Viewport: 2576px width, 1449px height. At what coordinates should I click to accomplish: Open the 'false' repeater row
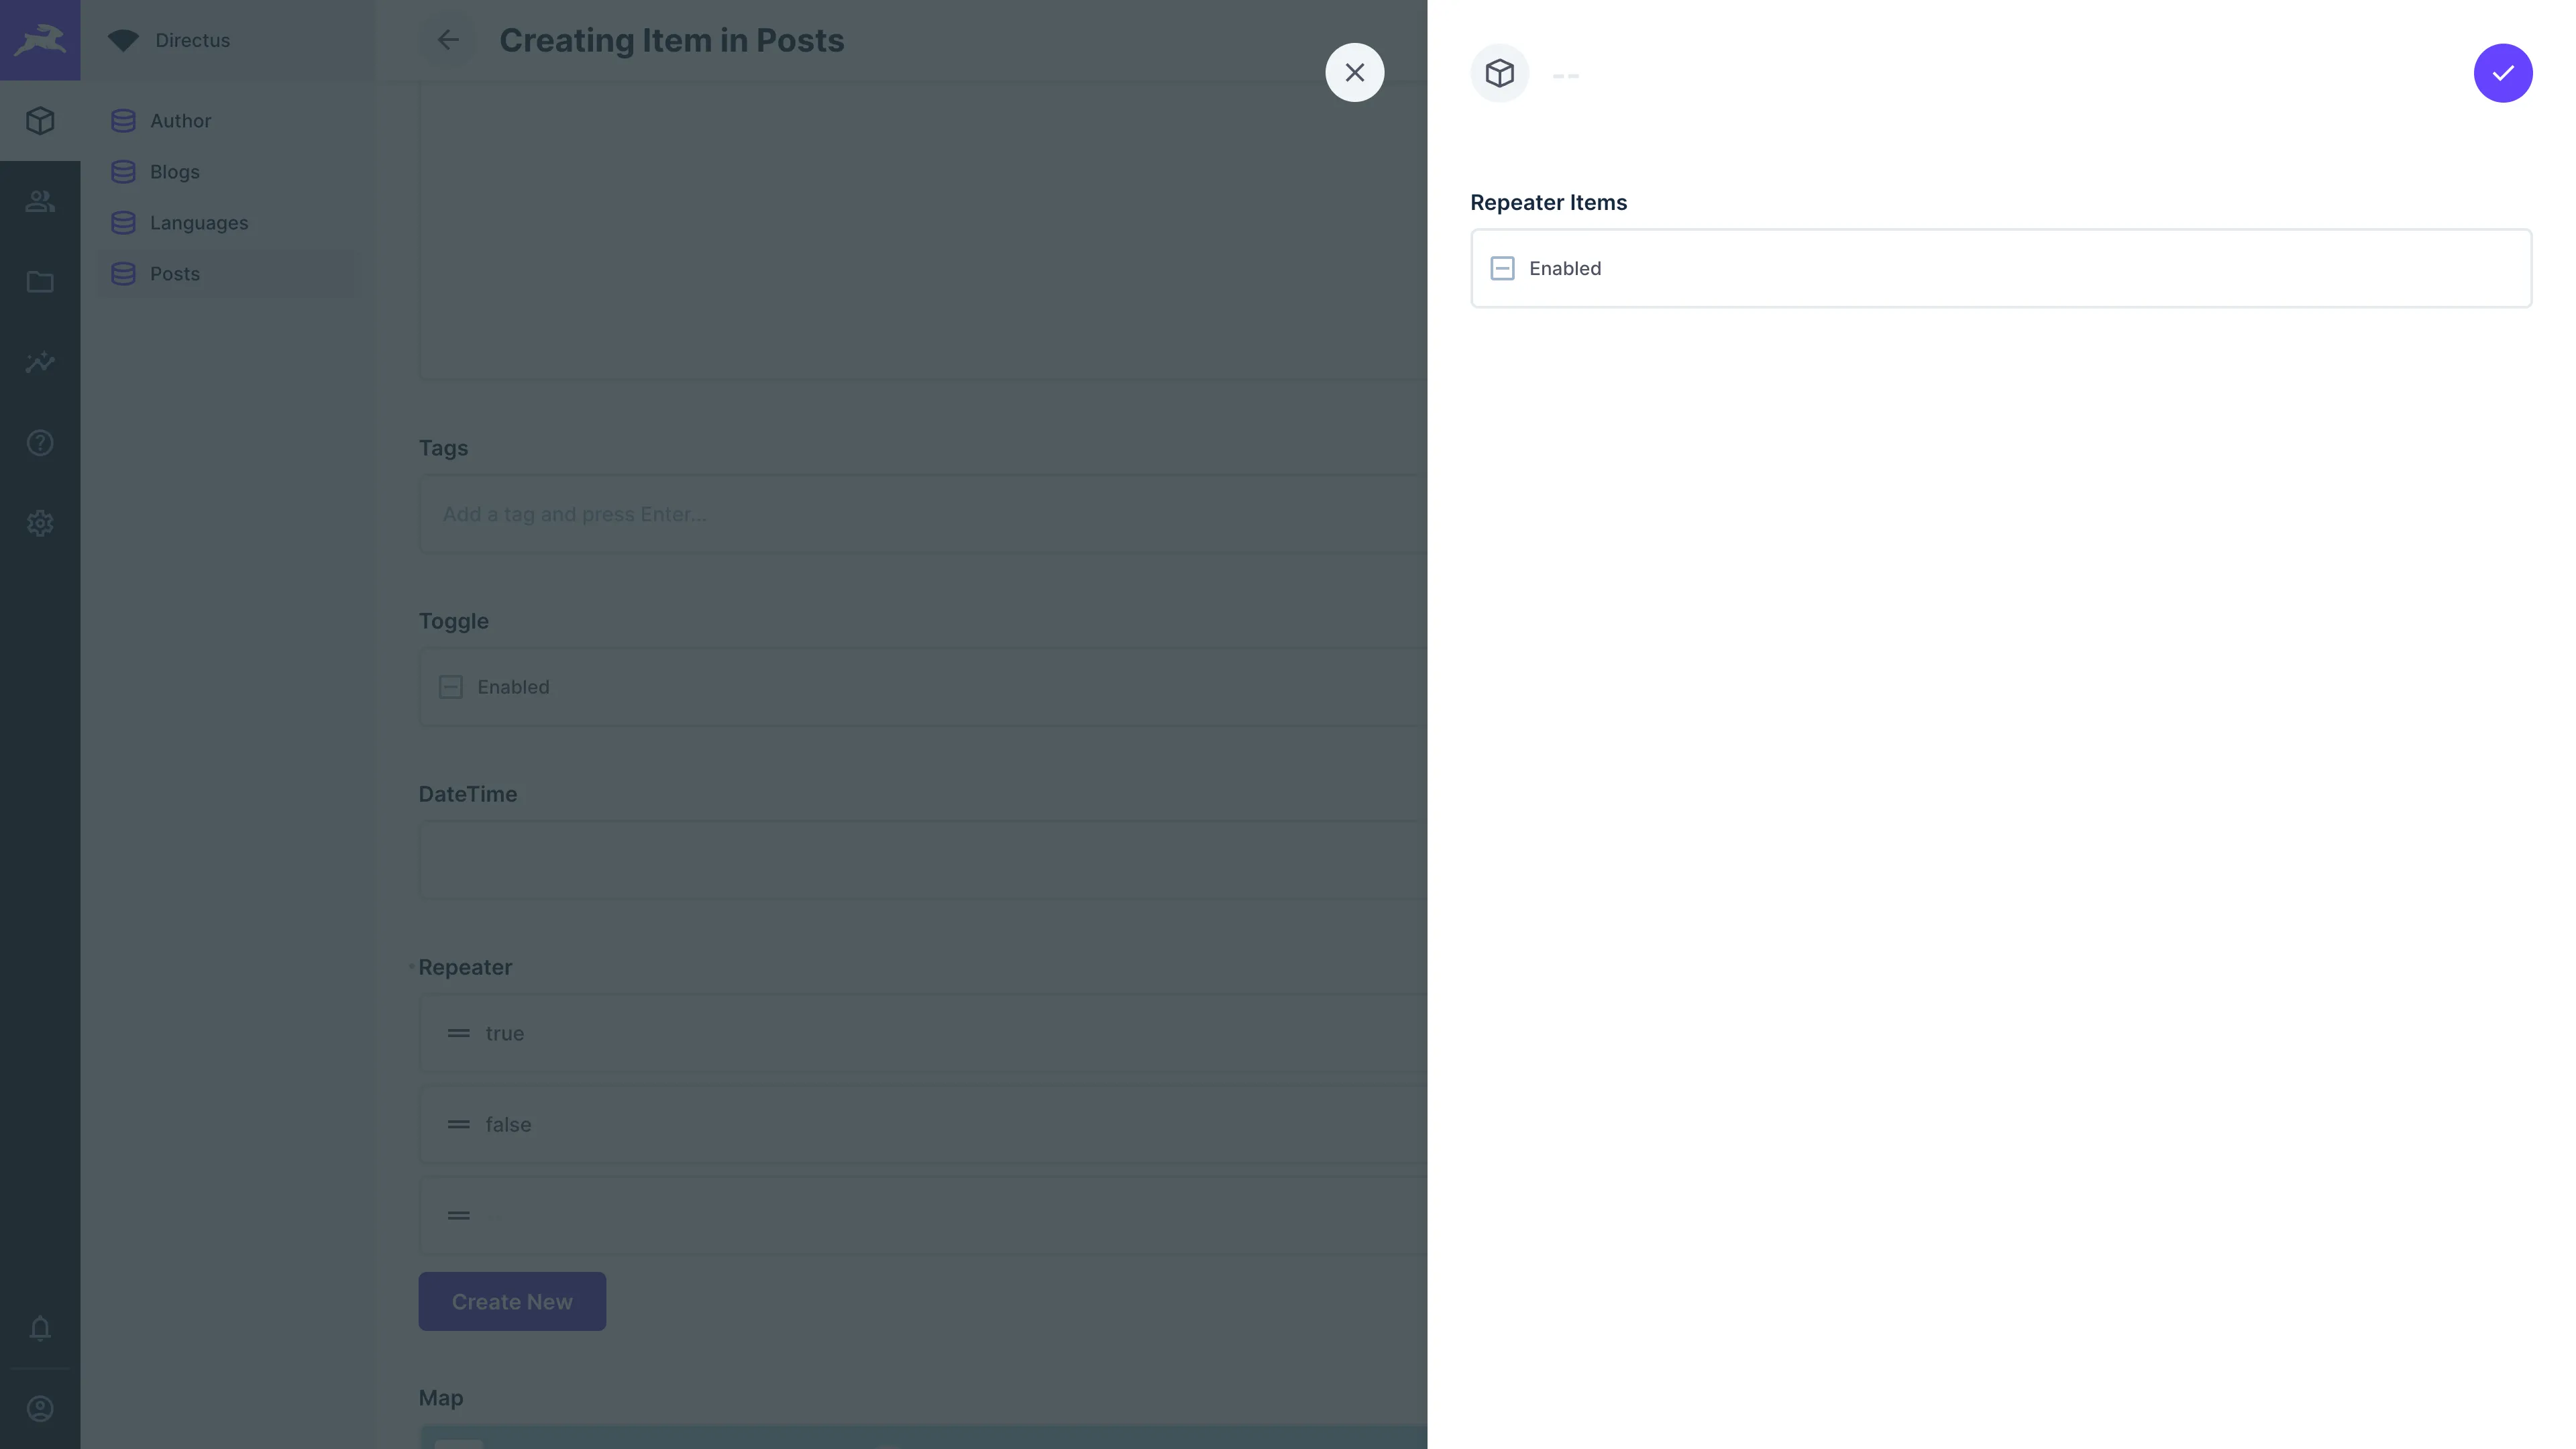(x=900, y=1124)
